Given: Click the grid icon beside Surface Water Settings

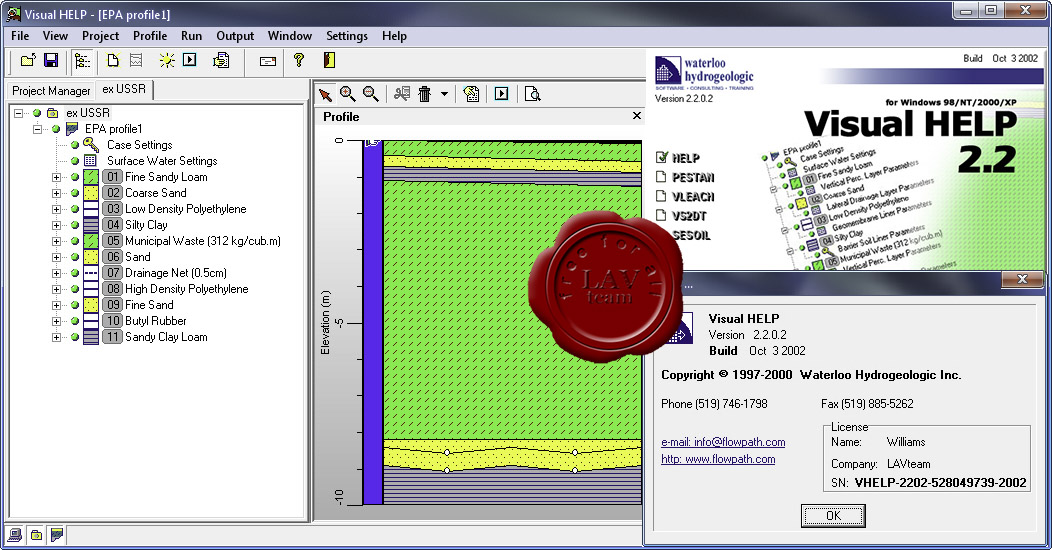Looking at the screenshot, I should tap(91, 161).
